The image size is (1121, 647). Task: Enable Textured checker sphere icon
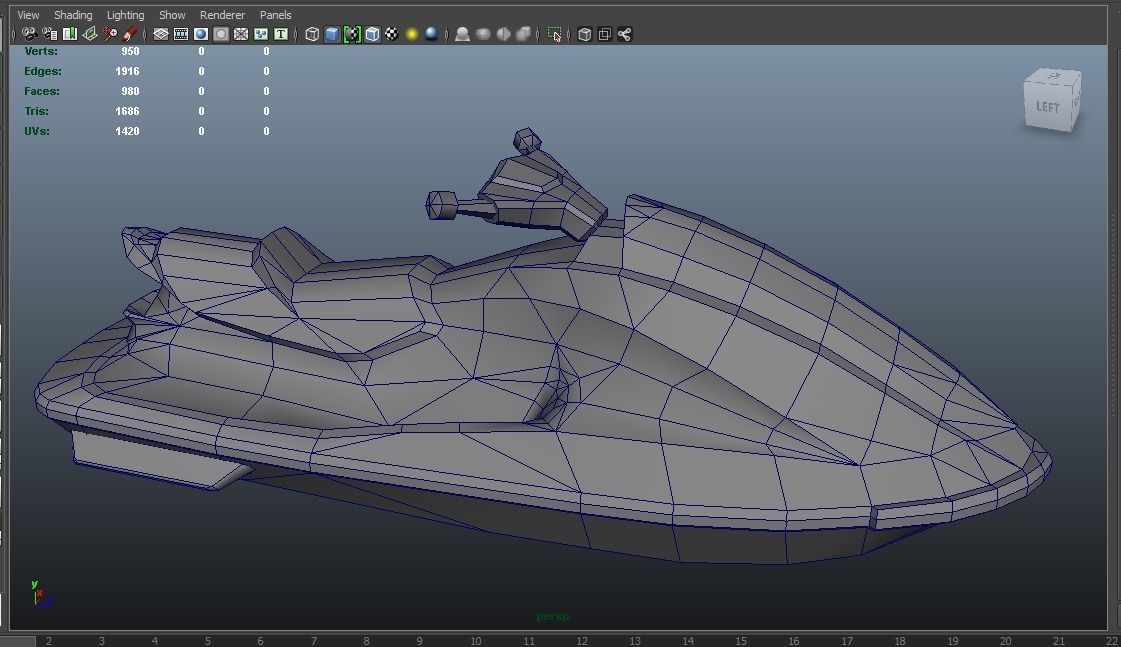pos(392,34)
